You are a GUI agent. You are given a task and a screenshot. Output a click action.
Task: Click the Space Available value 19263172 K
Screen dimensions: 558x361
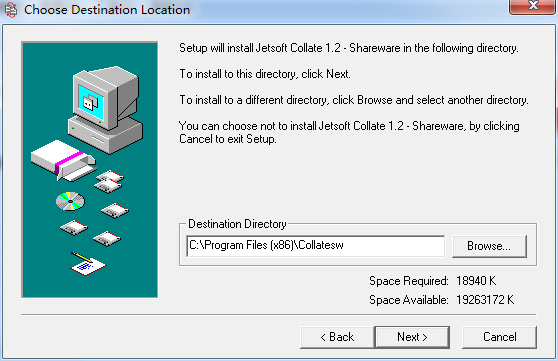[x=485, y=300]
